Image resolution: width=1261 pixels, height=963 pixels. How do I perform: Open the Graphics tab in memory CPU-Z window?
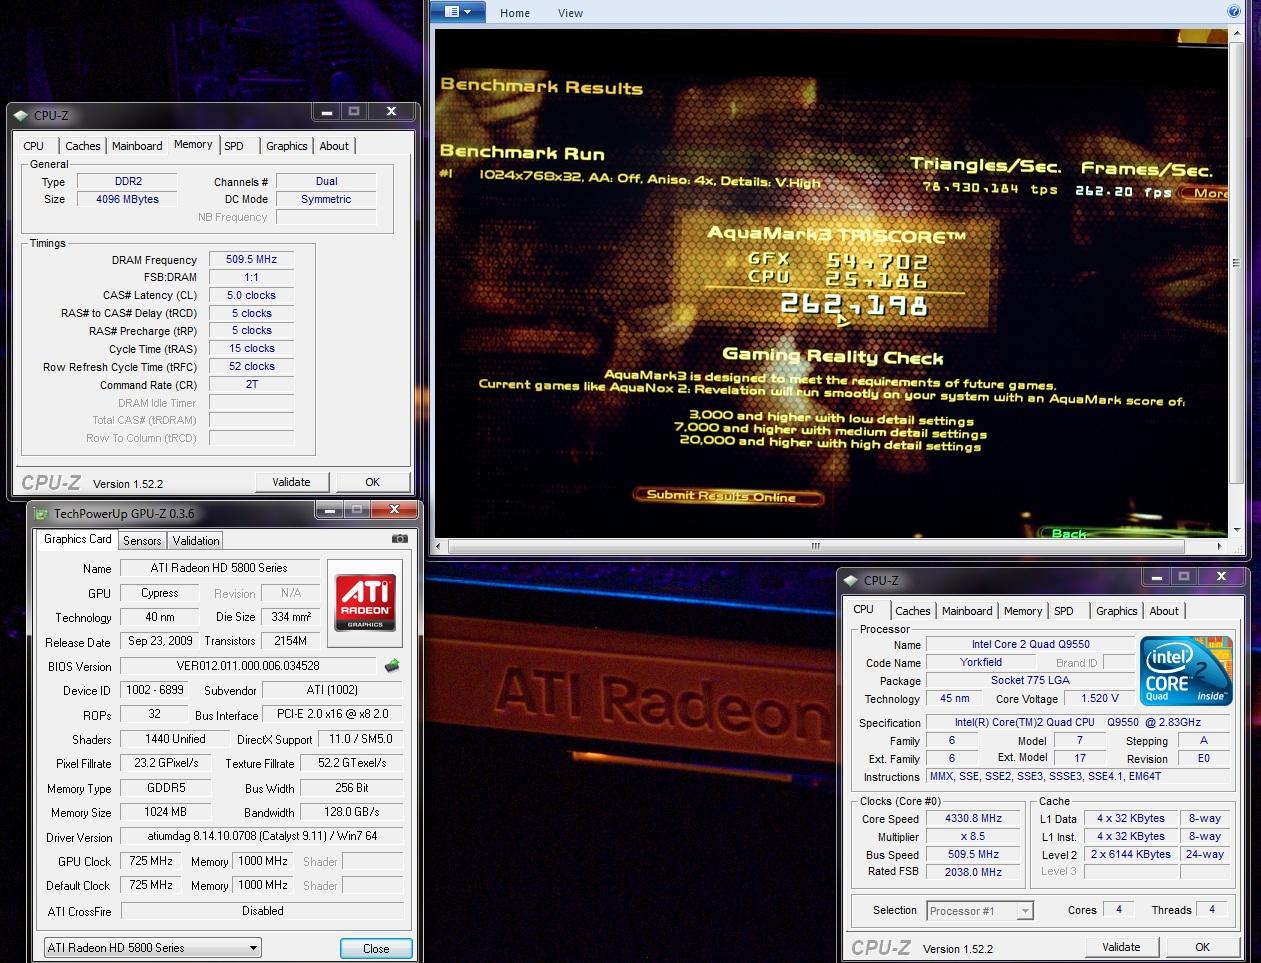[x=287, y=146]
